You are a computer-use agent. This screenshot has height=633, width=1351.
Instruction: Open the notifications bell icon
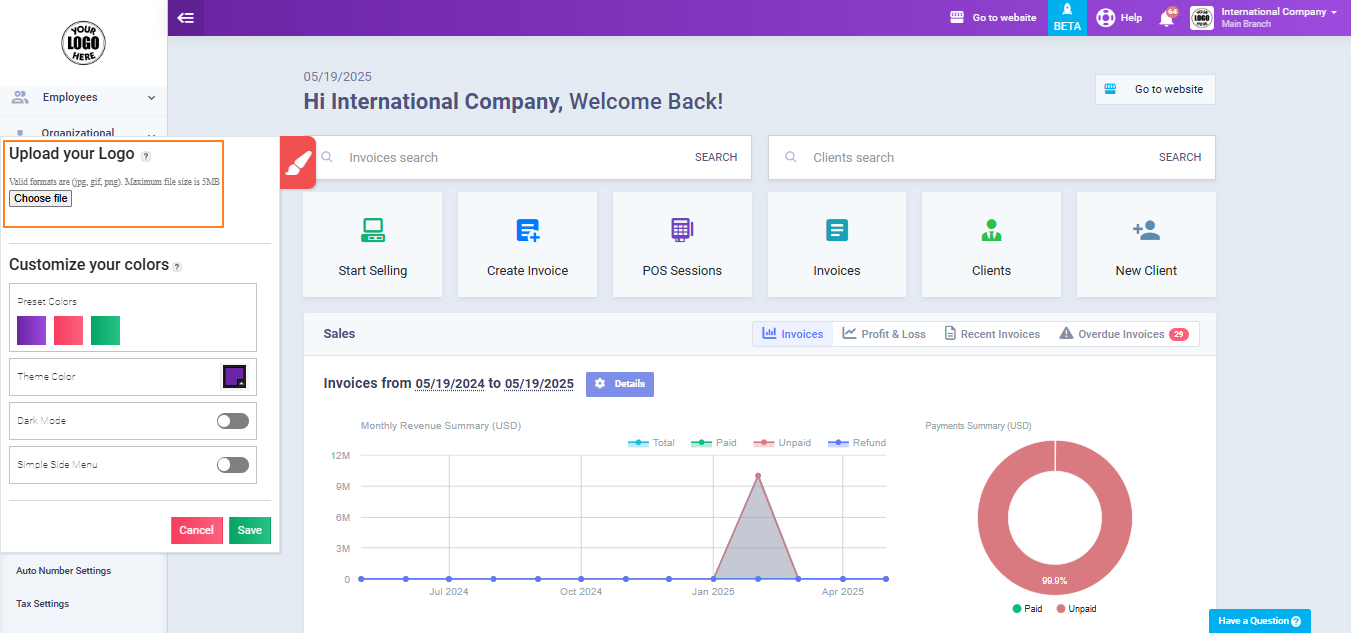pyautogui.click(x=1166, y=18)
